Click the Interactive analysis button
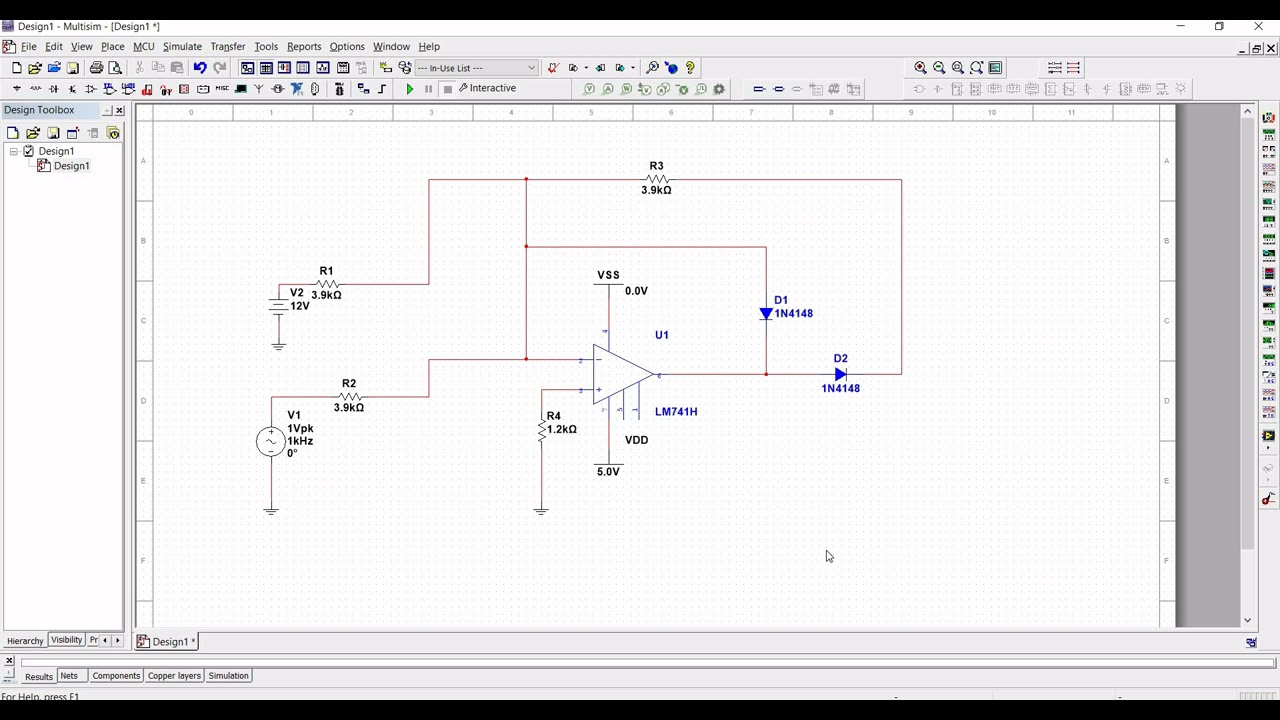This screenshot has width=1280, height=720. click(x=488, y=88)
